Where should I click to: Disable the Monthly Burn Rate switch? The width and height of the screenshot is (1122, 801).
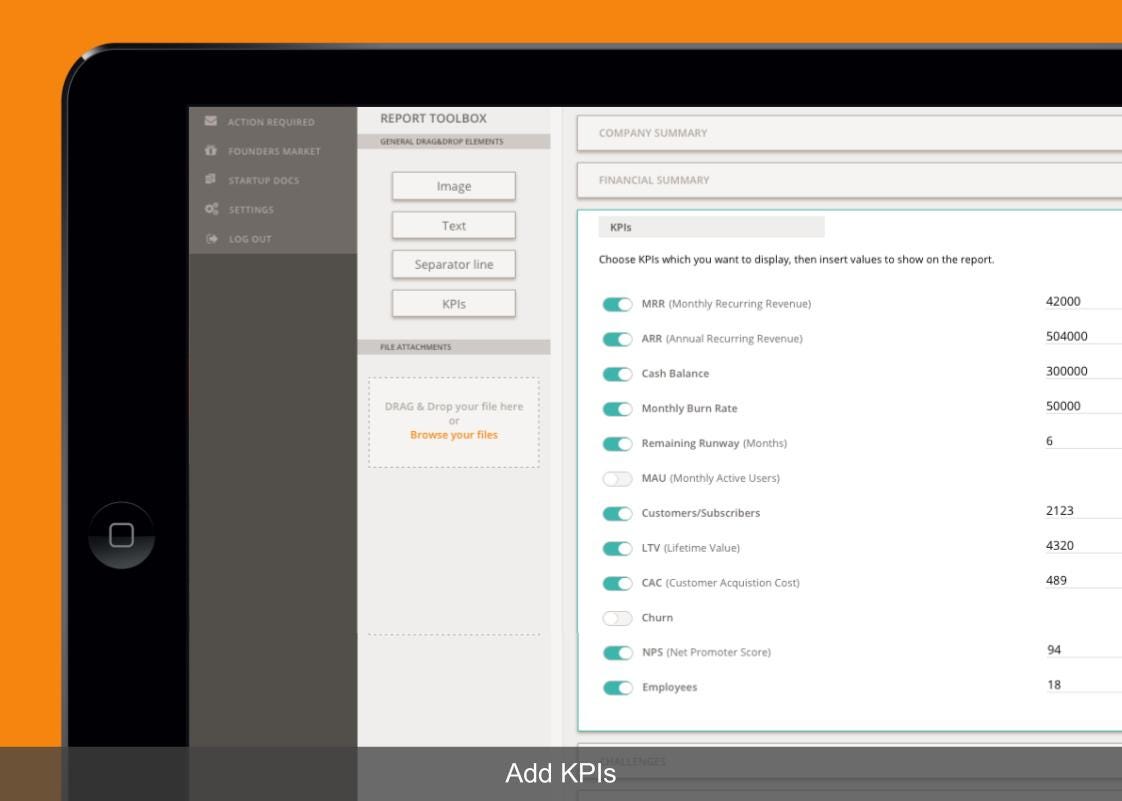pos(618,409)
